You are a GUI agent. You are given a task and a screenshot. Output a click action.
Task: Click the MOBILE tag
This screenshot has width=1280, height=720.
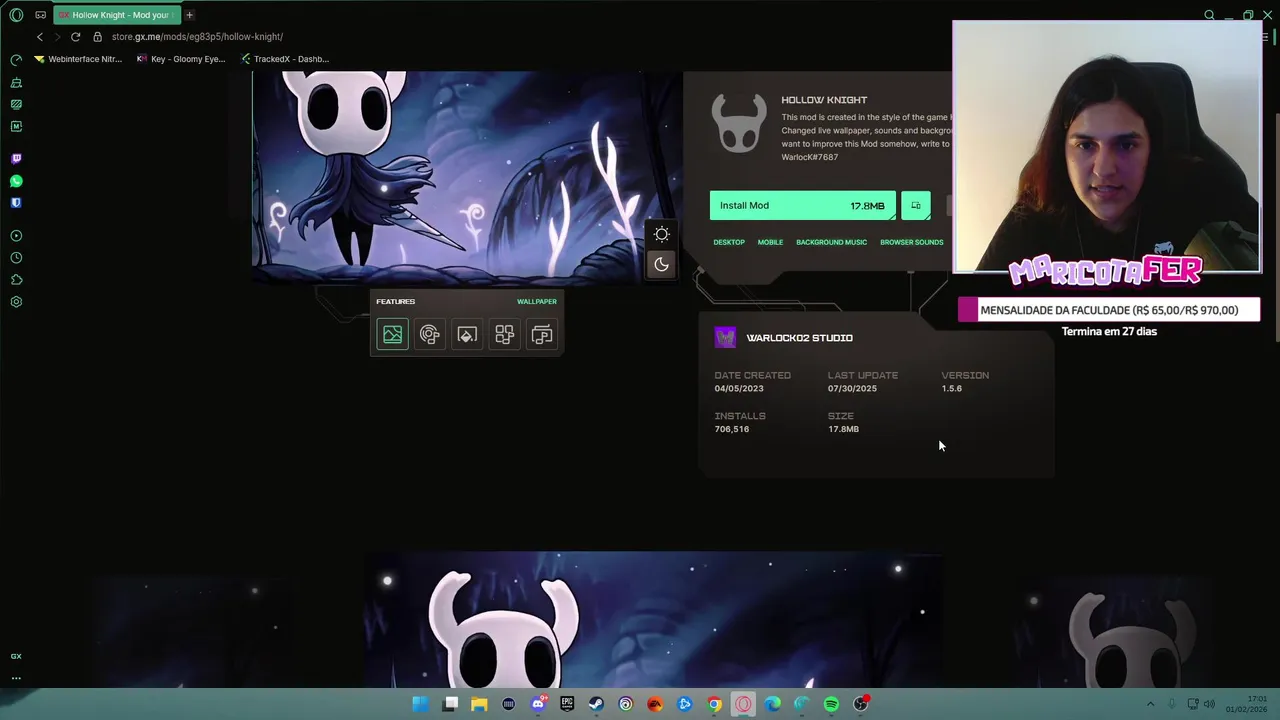click(770, 242)
